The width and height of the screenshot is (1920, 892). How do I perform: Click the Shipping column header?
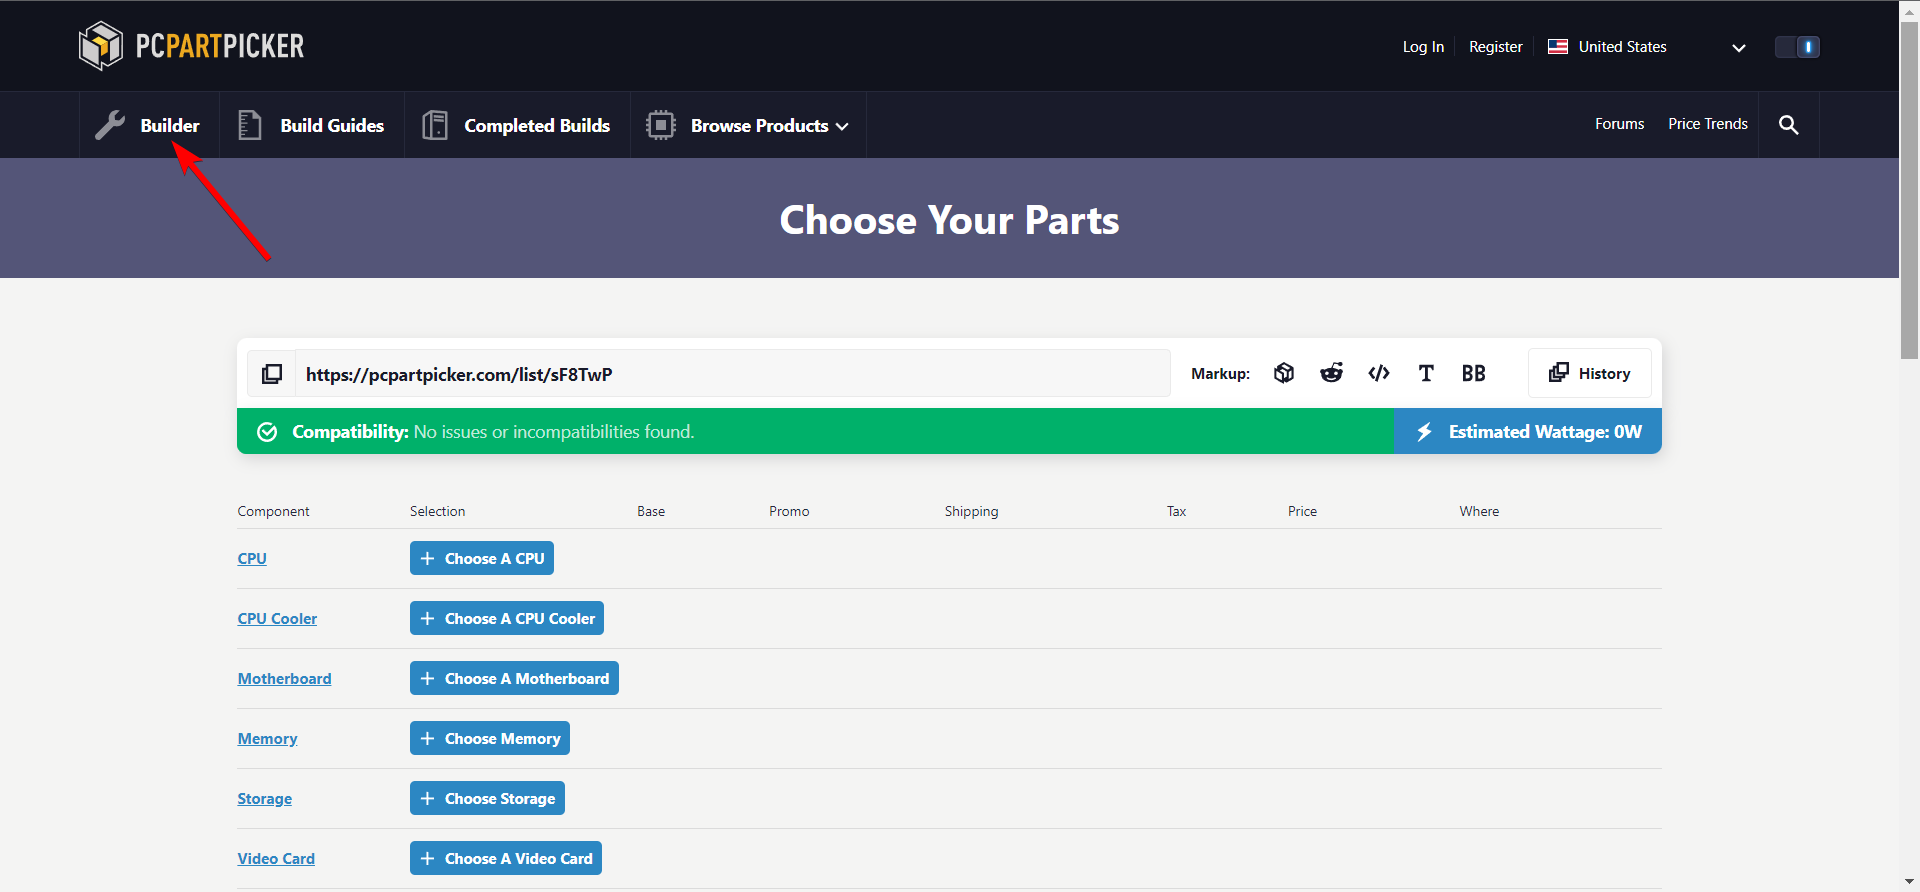click(971, 511)
